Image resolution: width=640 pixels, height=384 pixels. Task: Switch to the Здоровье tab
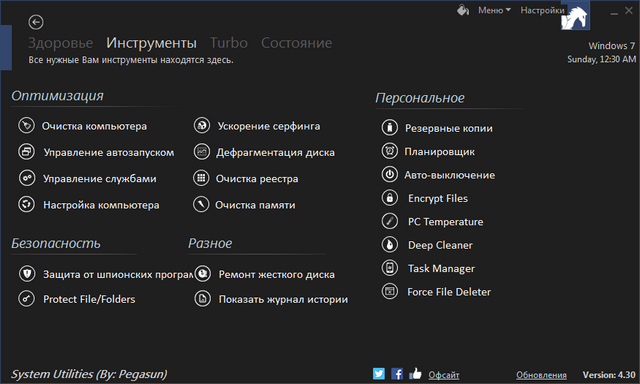[x=60, y=43]
